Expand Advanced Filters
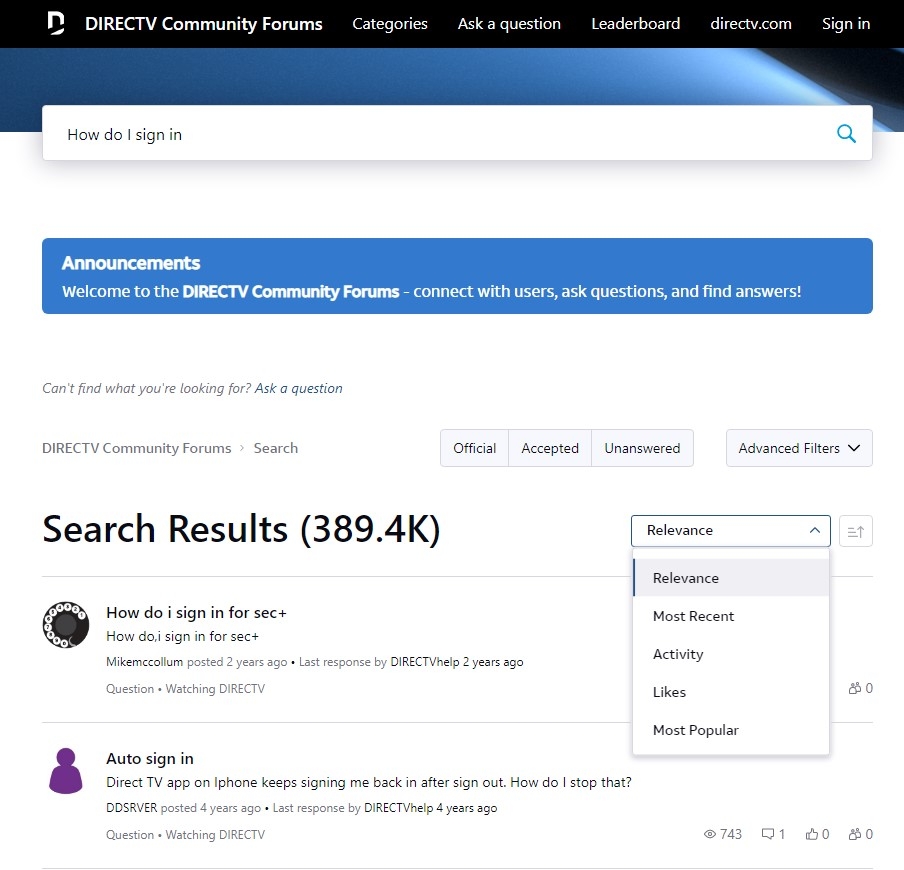 [798, 448]
